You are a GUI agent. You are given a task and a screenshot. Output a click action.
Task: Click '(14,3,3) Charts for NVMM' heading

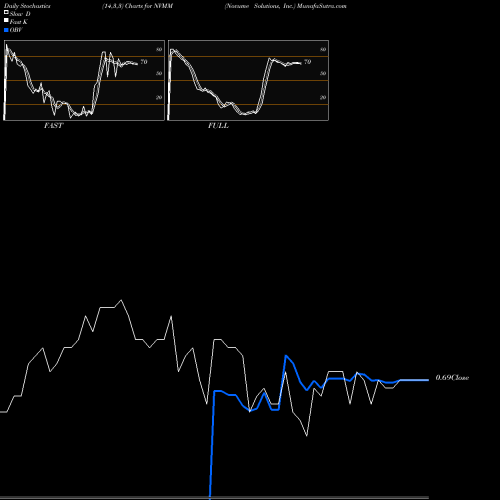point(138,6)
